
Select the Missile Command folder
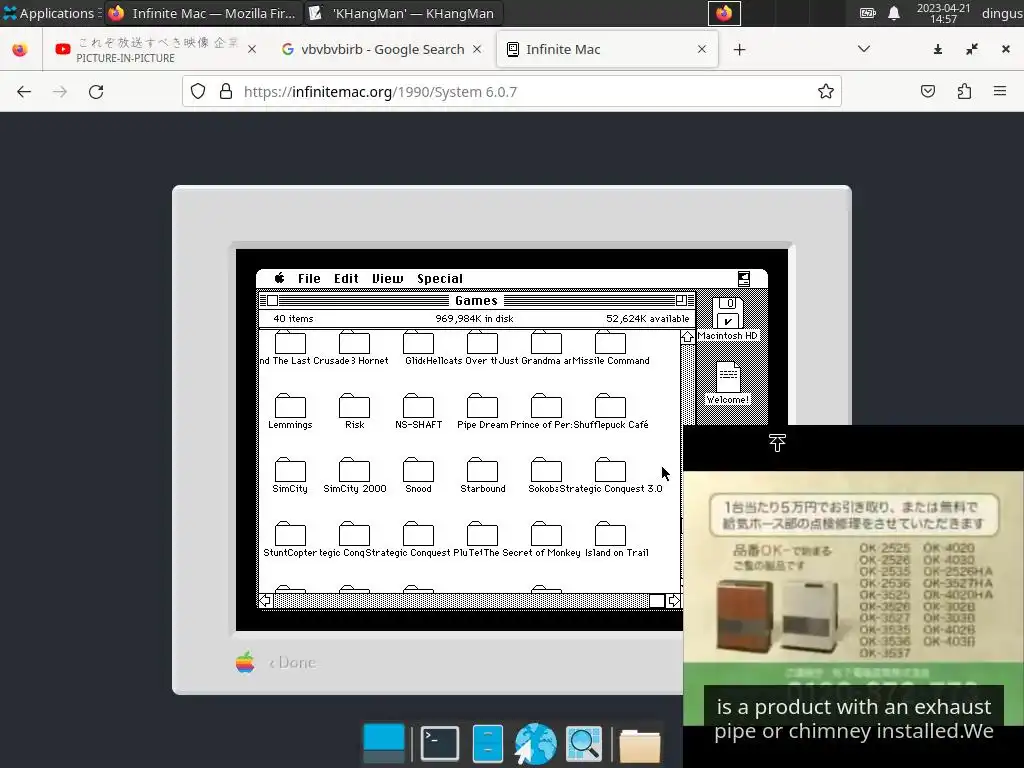(611, 342)
